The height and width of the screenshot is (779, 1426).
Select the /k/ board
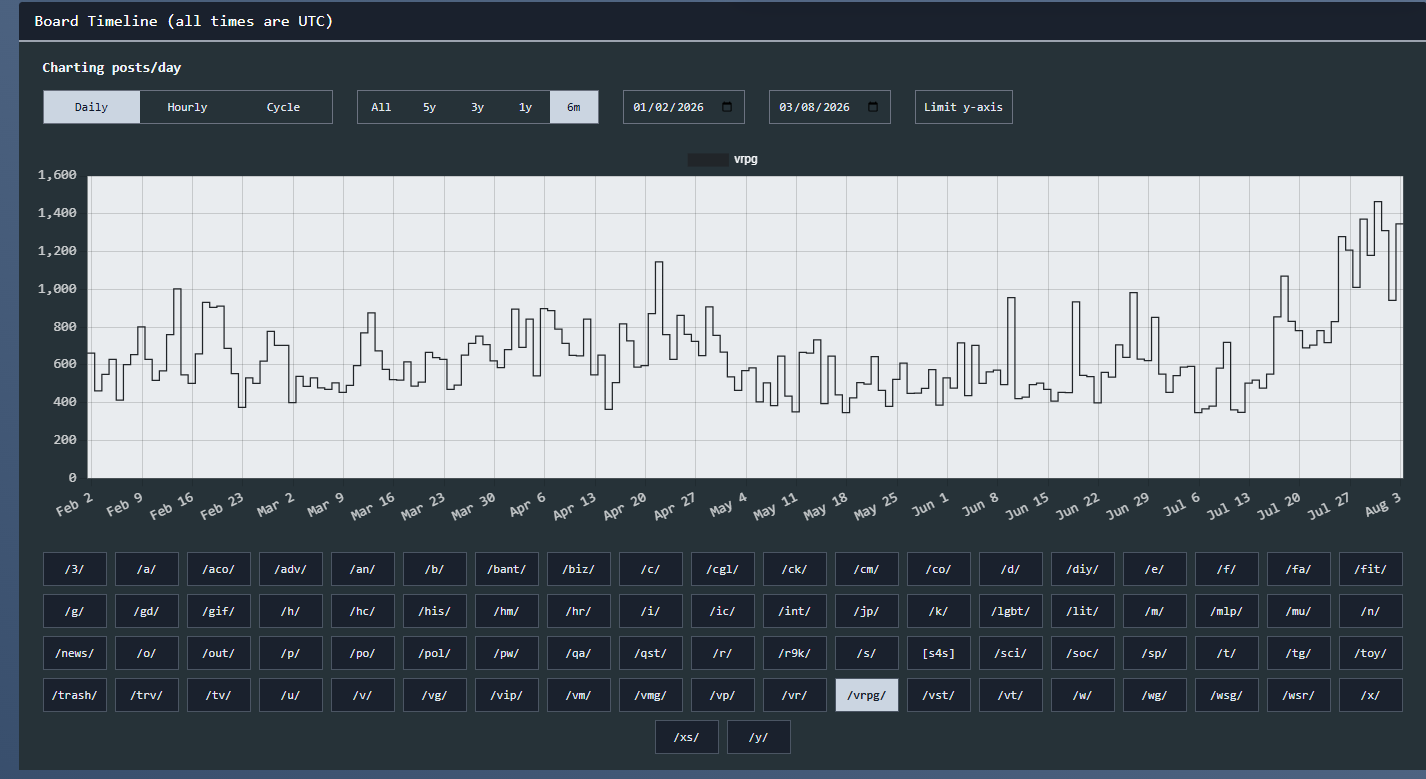tap(939, 611)
